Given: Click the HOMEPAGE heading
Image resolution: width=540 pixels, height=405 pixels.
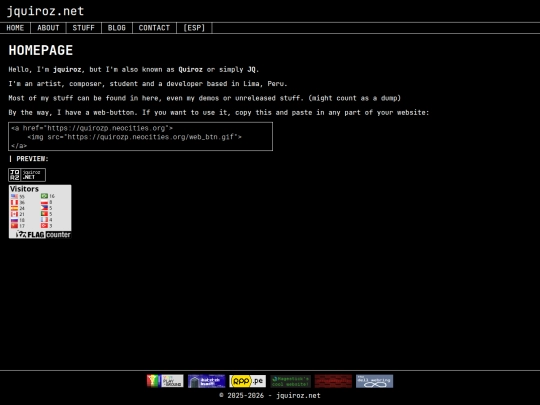Looking at the screenshot, I should tap(41, 51).
